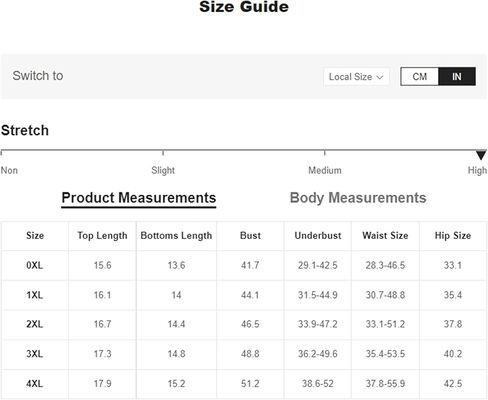This screenshot has height=400, width=488.
Task: Click the High stretch marker triangle
Action: point(481,155)
